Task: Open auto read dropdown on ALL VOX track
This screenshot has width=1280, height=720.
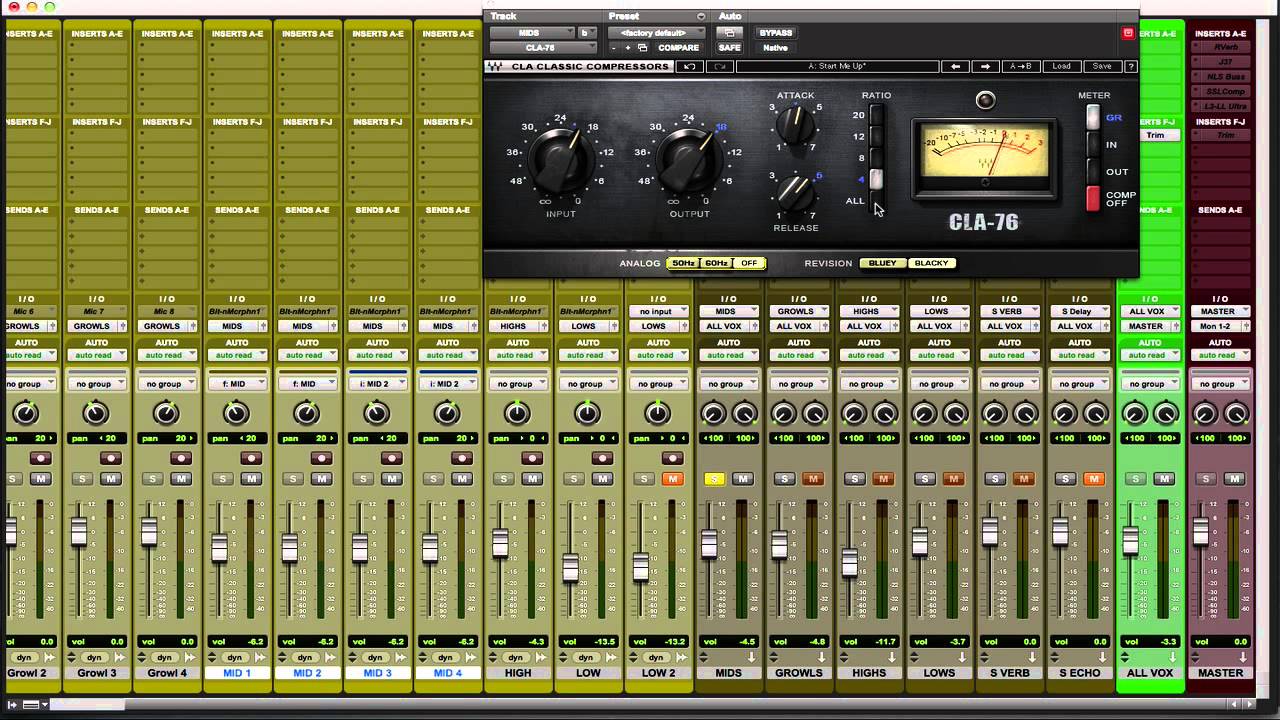Action: click(1150, 355)
